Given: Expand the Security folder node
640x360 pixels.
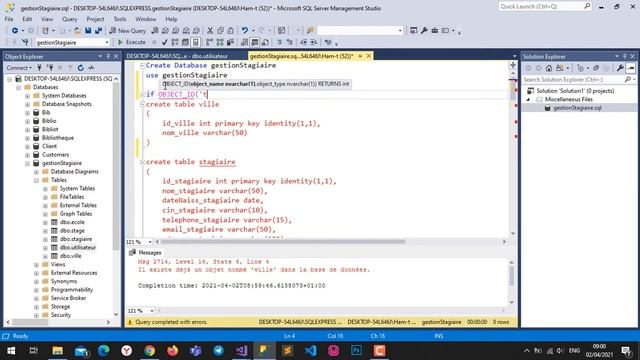Looking at the screenshot, I should pyautogui.click(x=36, y=315).
